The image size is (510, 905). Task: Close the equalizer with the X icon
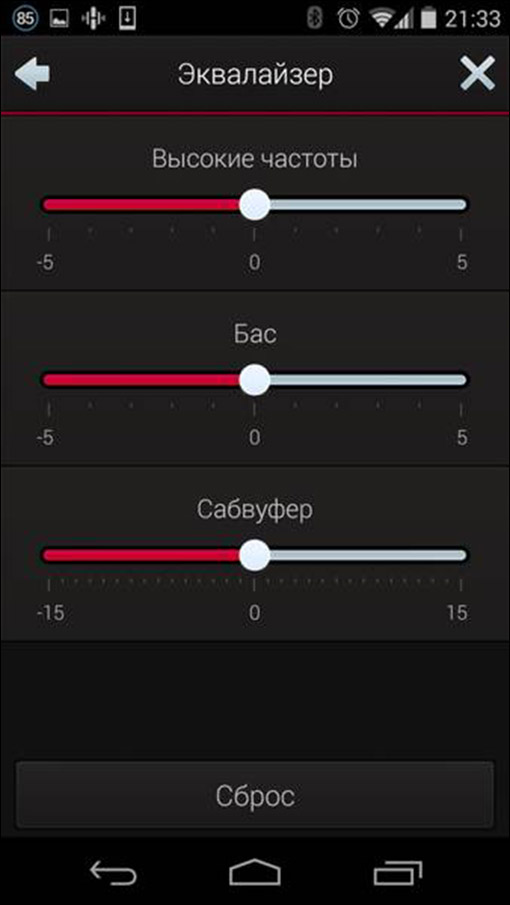pyautogui.click(x=477, y=73)
